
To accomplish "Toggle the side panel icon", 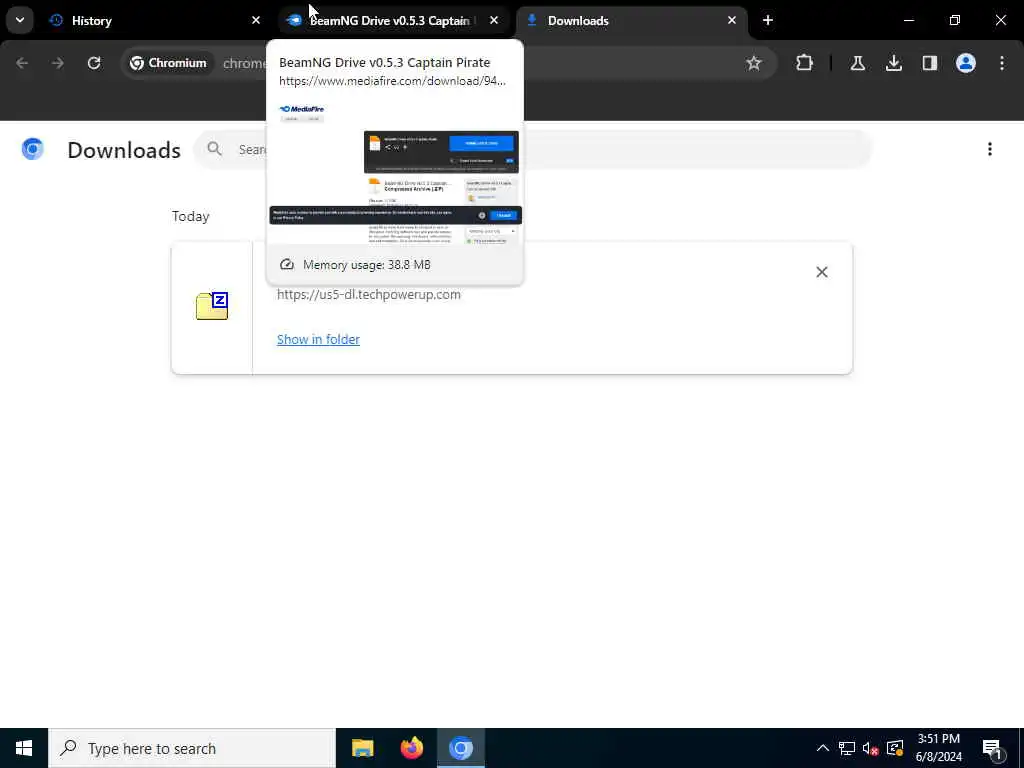I will coord(930,63).
